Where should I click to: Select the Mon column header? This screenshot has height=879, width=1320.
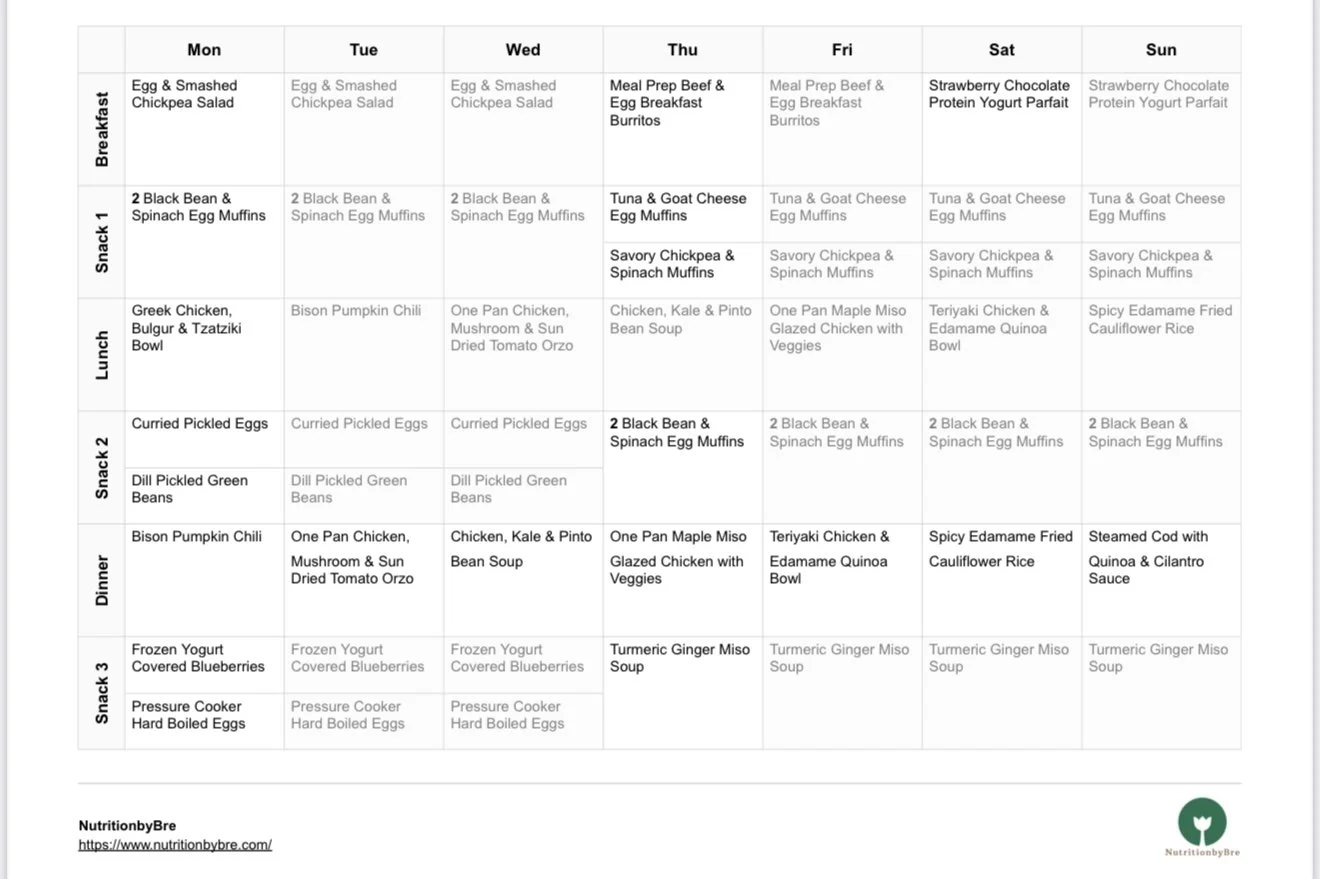tap(204, 50)
